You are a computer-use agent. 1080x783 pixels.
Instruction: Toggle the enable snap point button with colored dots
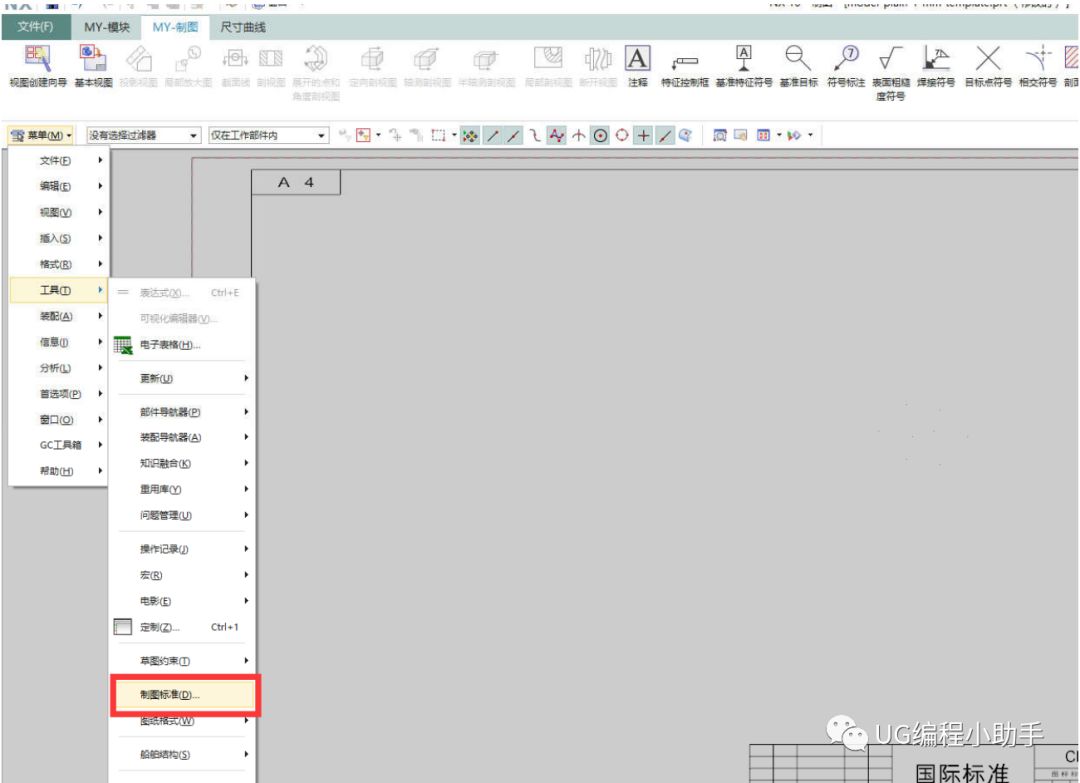[470, 136]
